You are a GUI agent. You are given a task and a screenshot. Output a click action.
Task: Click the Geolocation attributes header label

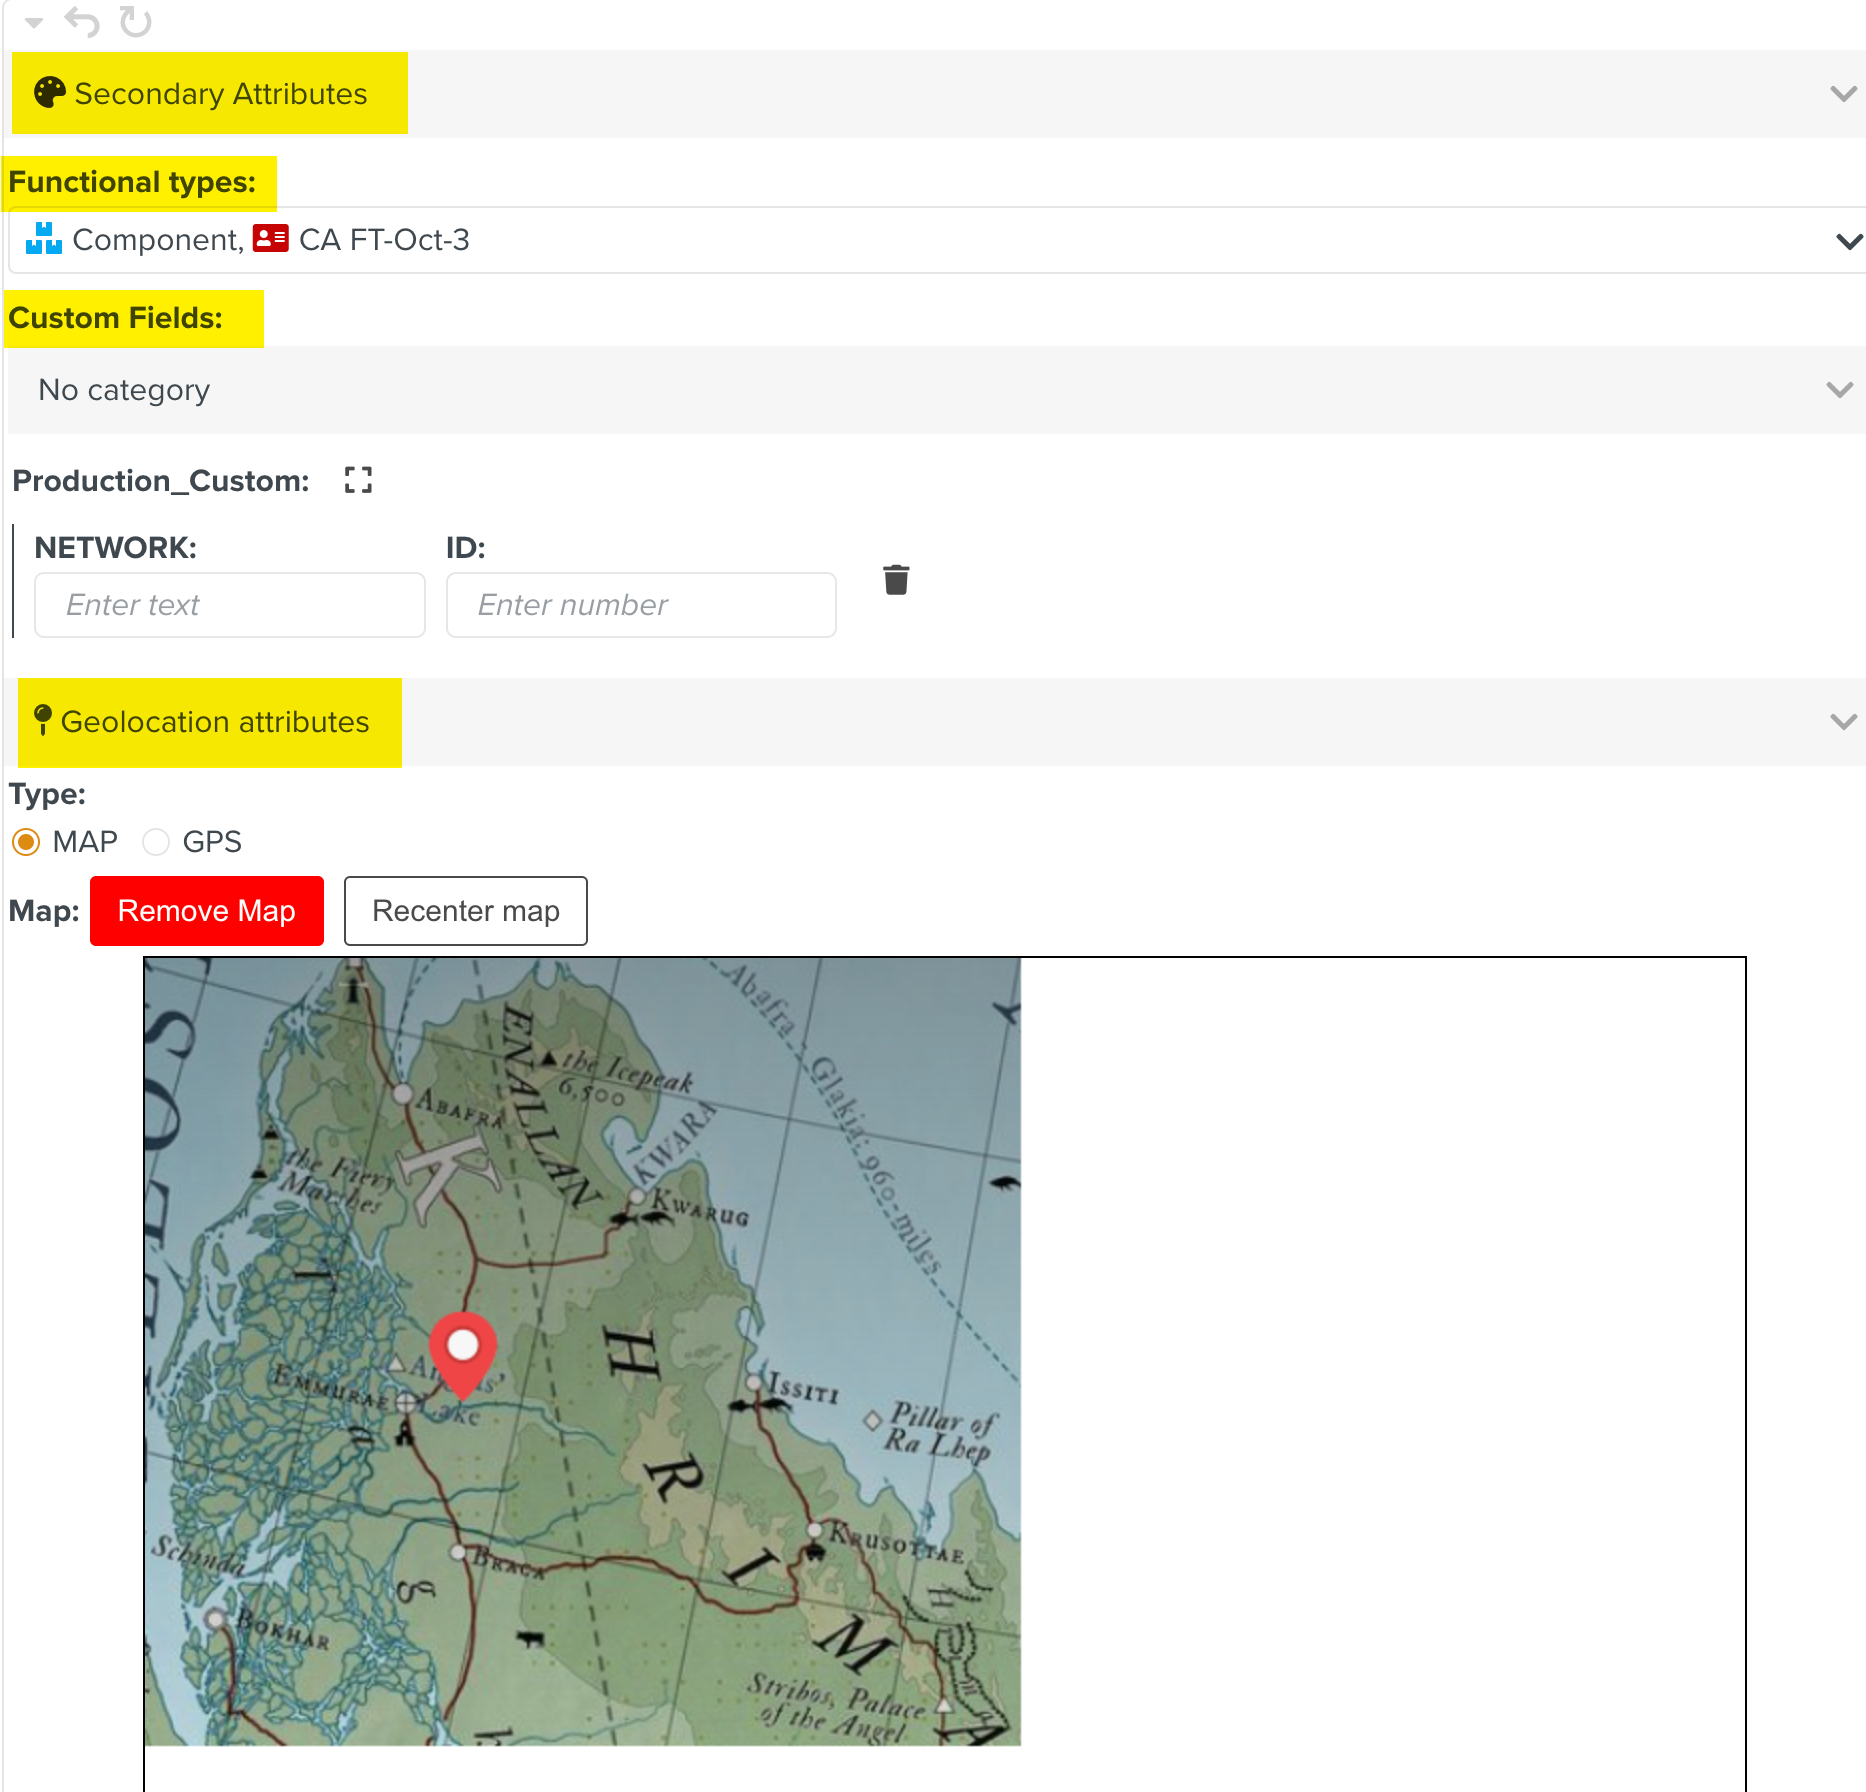[x=215, y=722]
